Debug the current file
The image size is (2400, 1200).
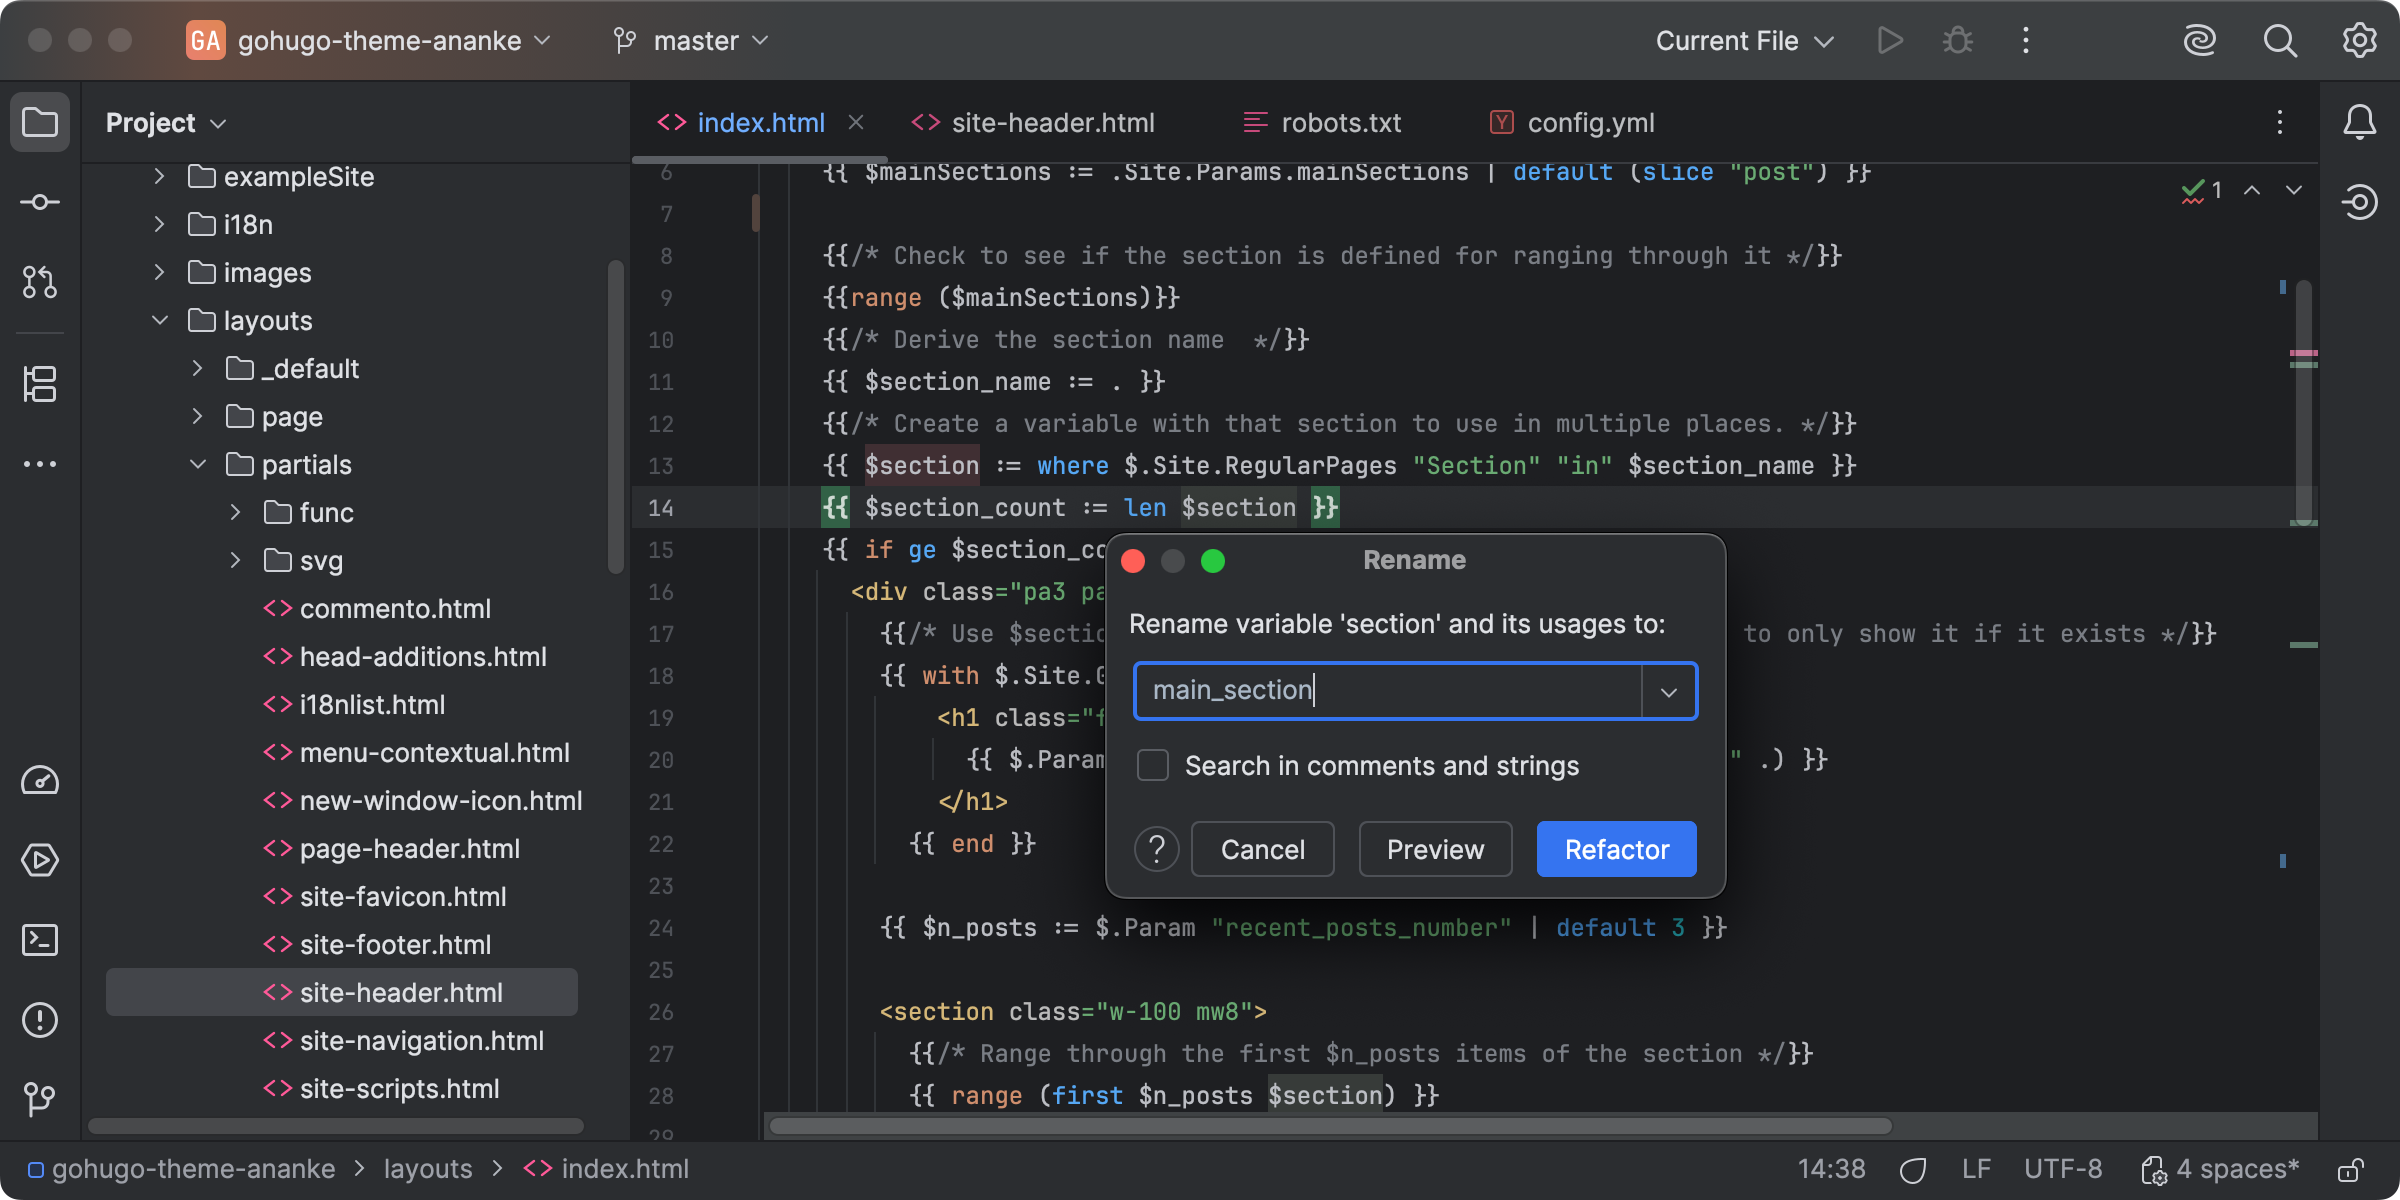[x=1958, y=41]
